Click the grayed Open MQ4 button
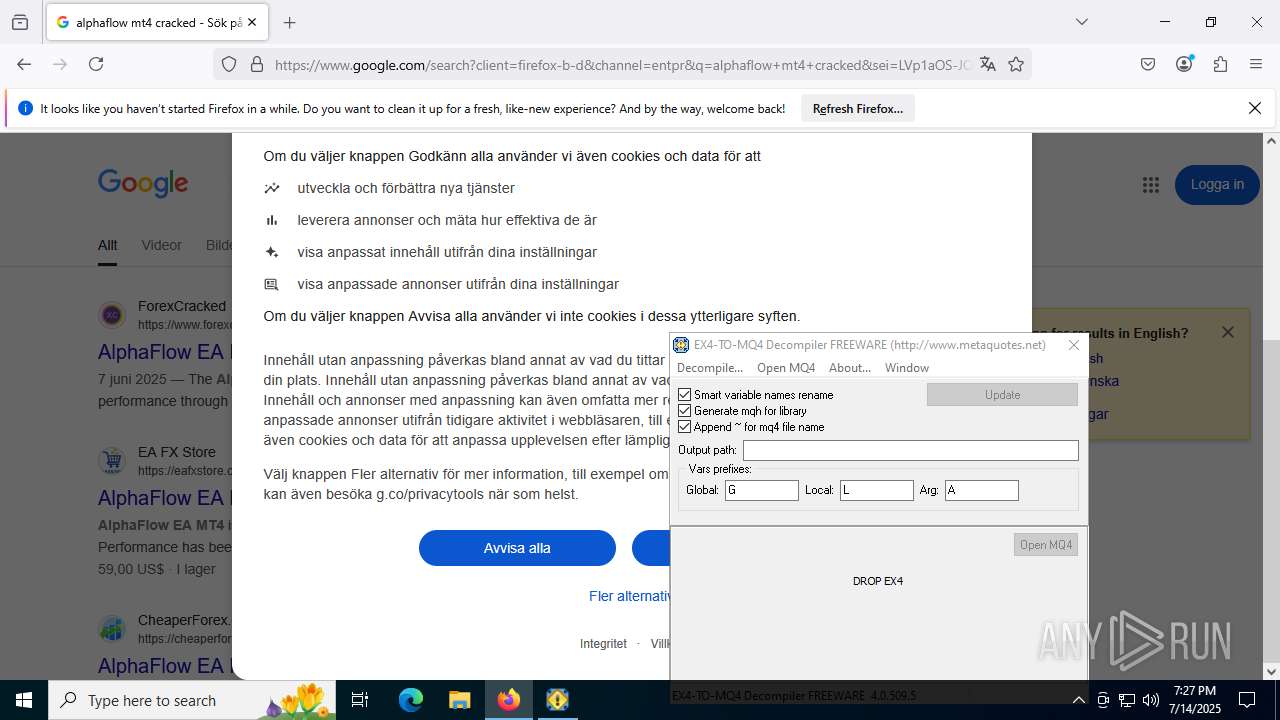Image resolution: width=1280 pixels, height=720 pixels. pyautogui.click(x=1045, y=545)
